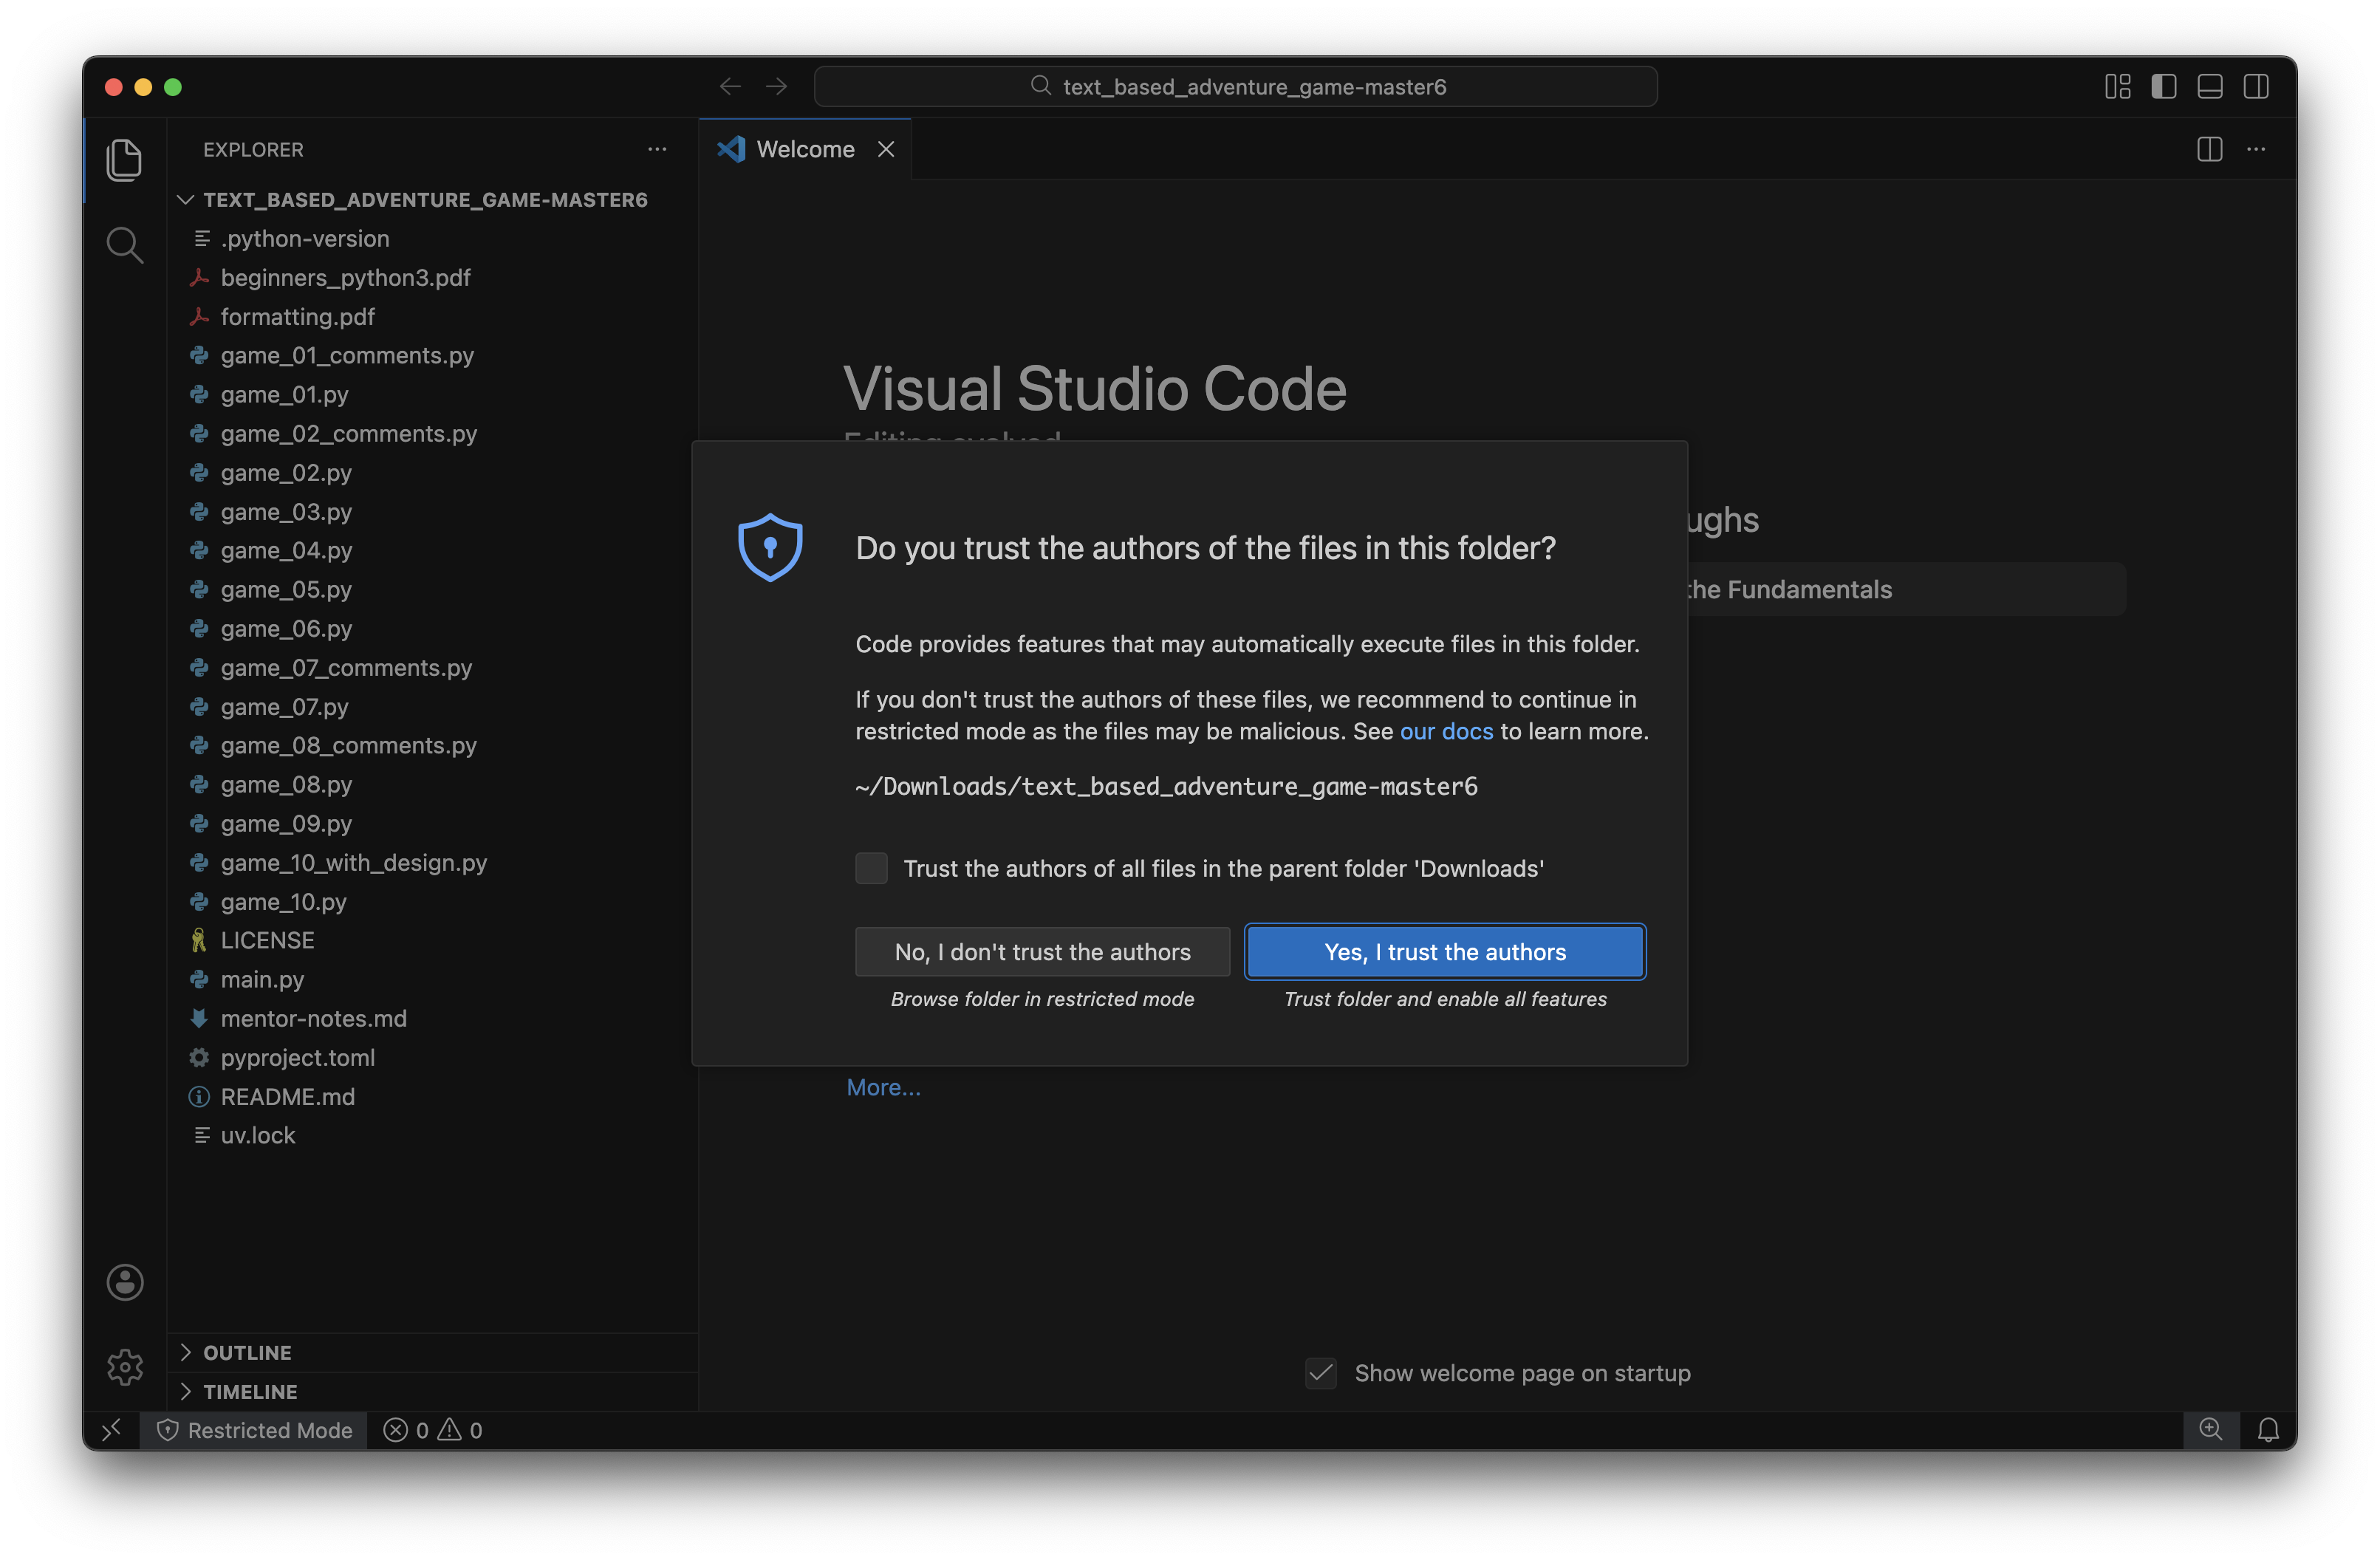The width and height of the screenshot is (2380, 1560).
Task: Open game_02_comments.py
Action: tap(432, 434)
